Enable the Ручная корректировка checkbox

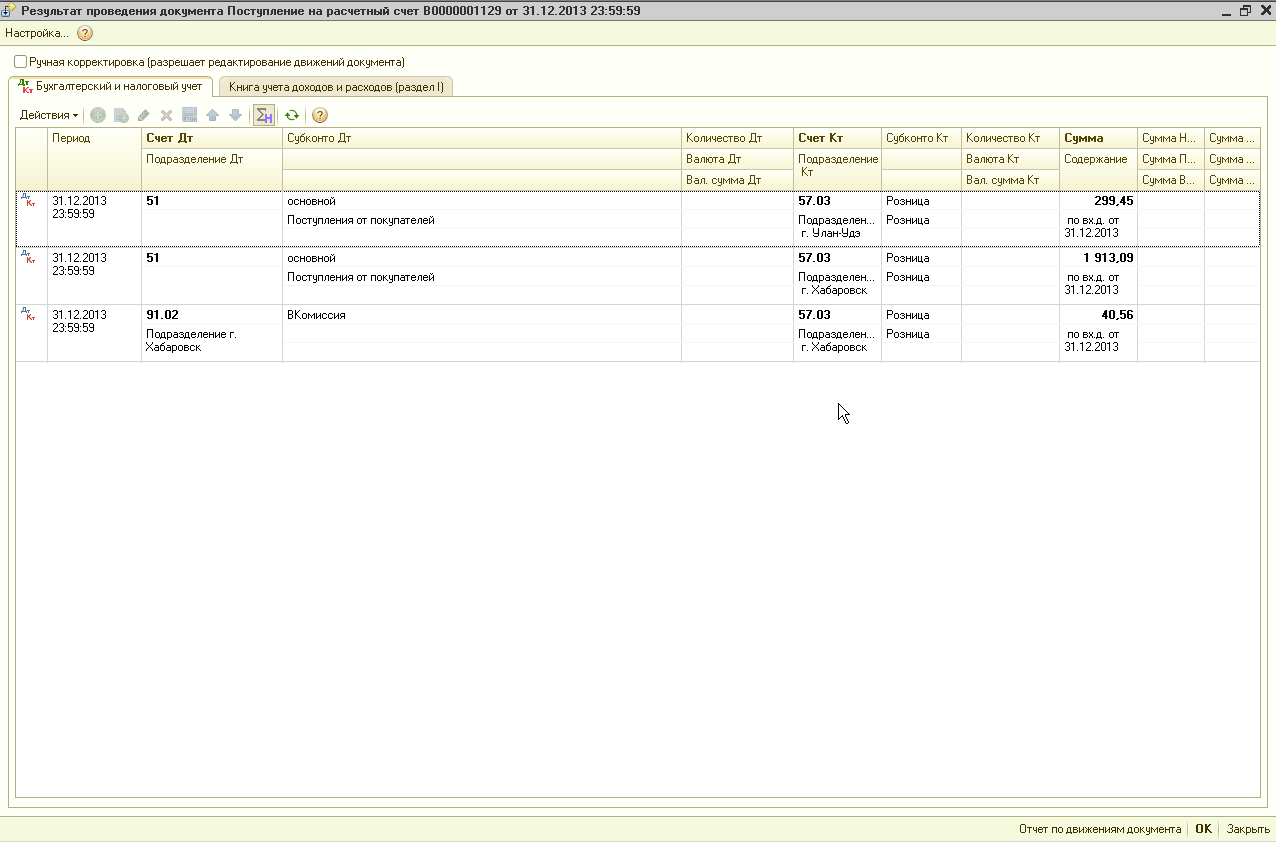click(21, 62)
